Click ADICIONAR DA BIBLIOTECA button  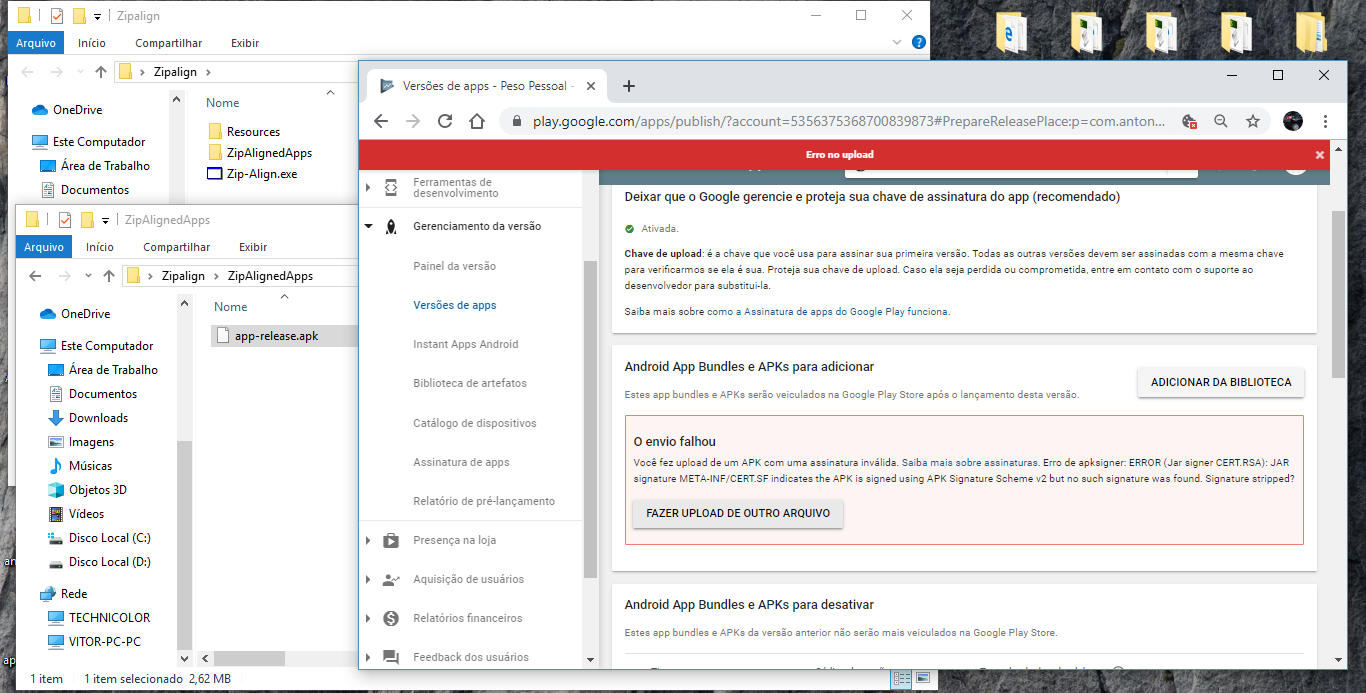[1221, 382]
